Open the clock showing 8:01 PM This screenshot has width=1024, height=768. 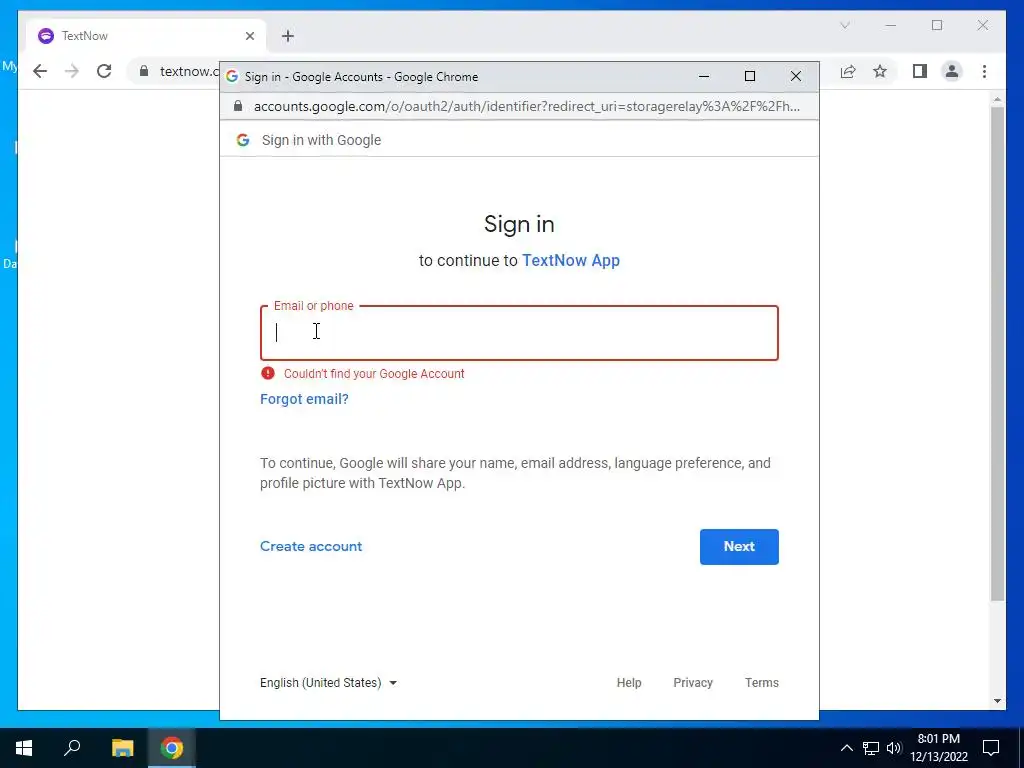pos(938,748)
